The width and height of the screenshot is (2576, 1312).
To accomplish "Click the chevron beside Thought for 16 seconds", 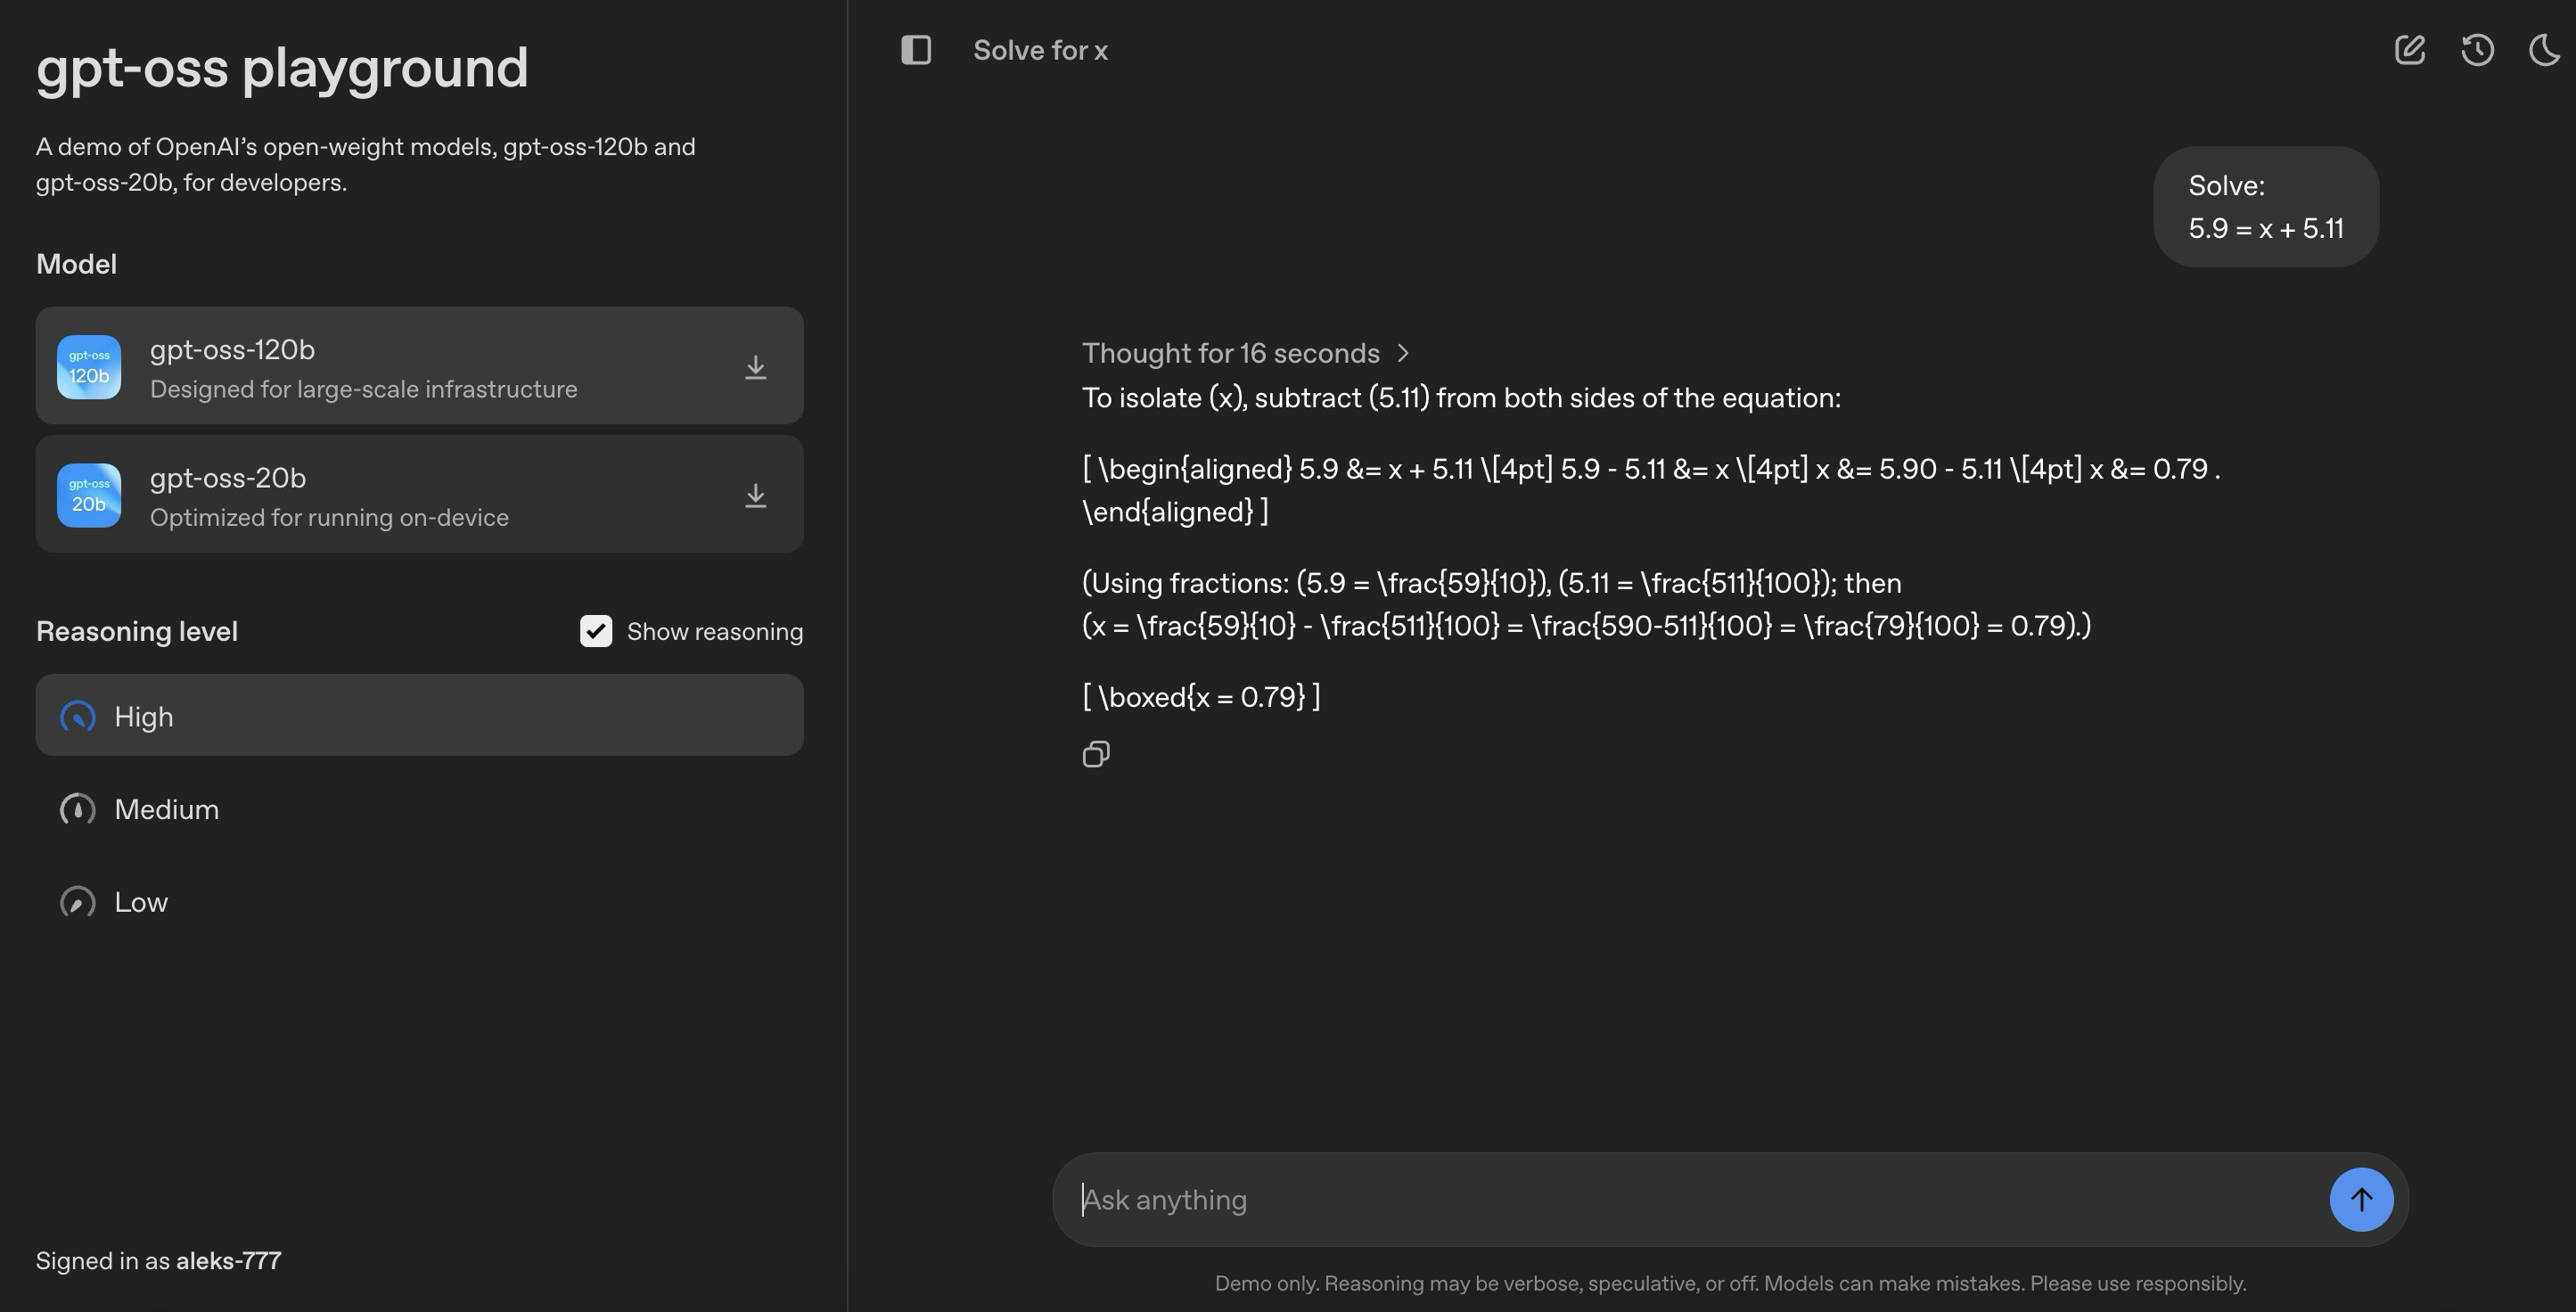I will 1403,353.
